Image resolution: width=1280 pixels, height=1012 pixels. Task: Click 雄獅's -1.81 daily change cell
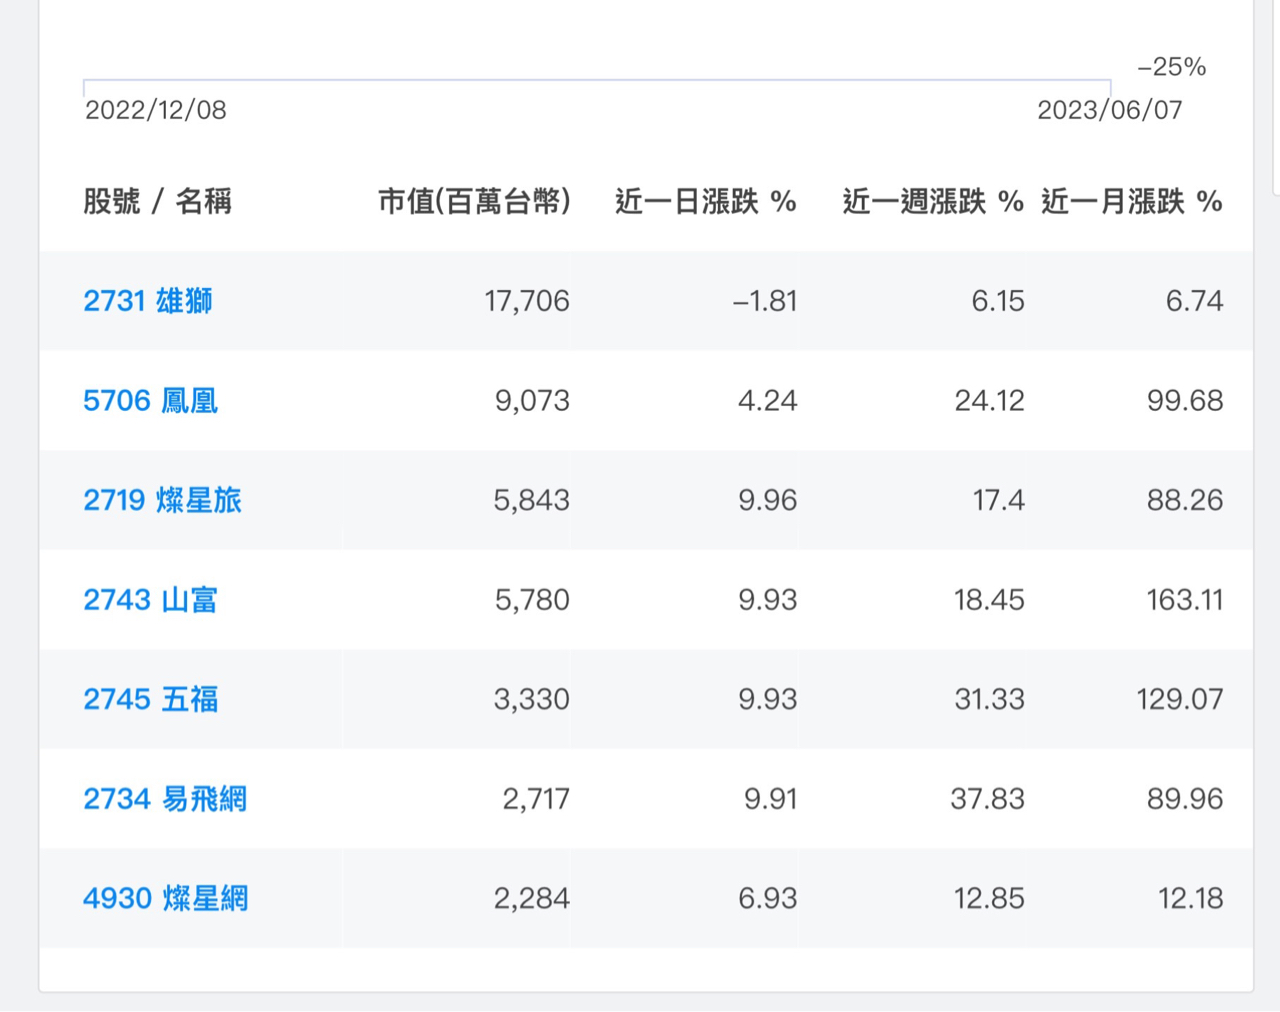(x=765, y=301)
